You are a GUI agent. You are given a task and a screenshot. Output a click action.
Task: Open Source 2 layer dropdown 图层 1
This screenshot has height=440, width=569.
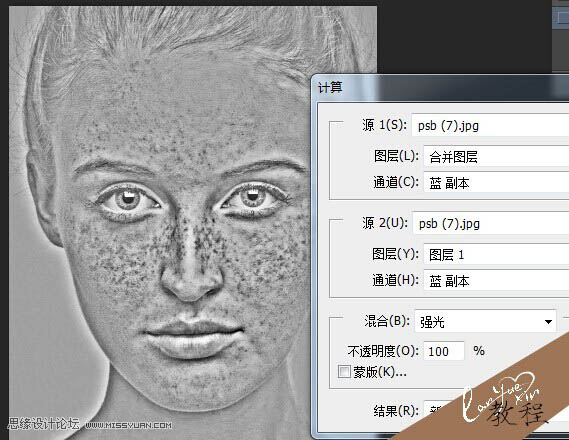(x=496, y=254)
